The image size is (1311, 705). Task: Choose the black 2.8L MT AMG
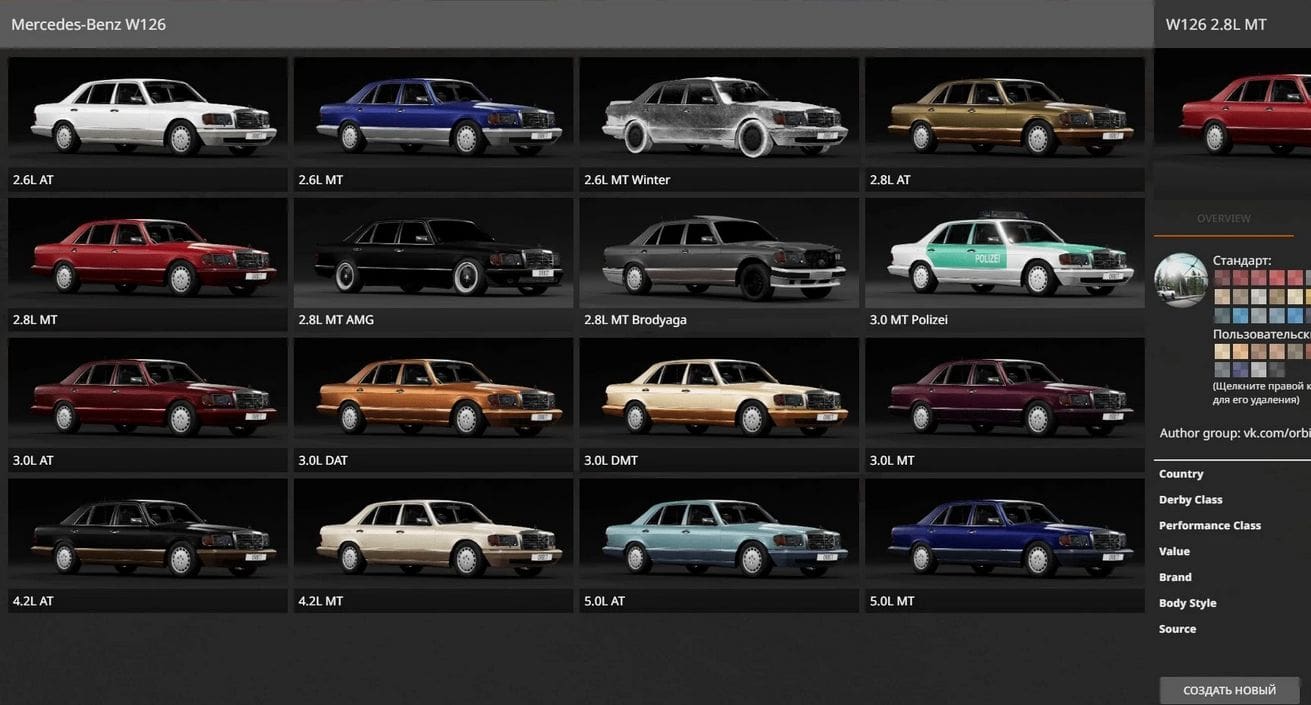pyautogui.click(x=433, y=256)
